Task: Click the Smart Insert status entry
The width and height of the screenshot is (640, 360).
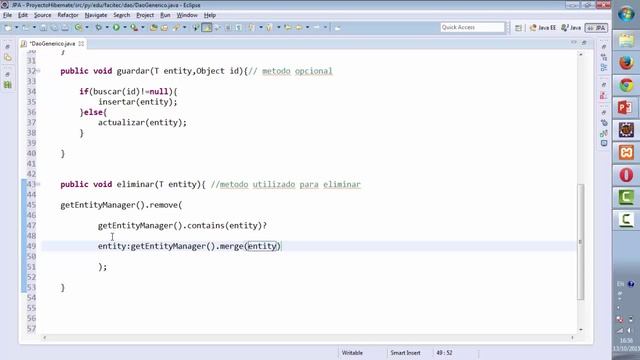Action: tap(405, 353)
